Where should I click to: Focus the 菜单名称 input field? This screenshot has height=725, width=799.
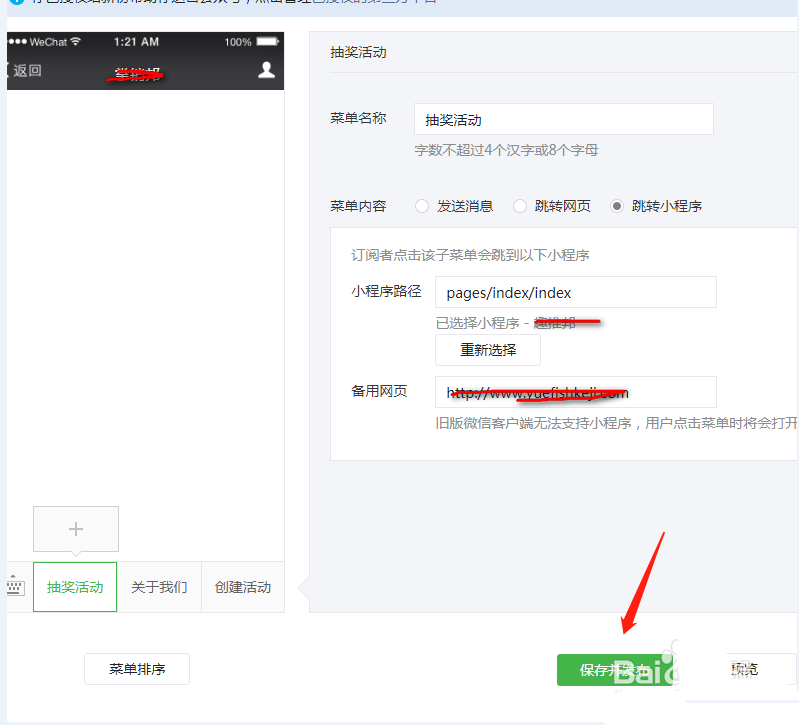click(x=564, y=119)
